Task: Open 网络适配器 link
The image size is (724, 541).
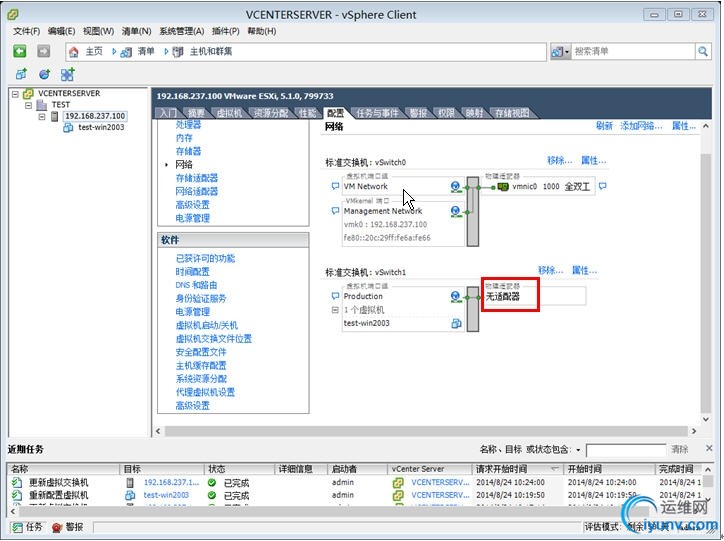Action: [x=197, y=192]
